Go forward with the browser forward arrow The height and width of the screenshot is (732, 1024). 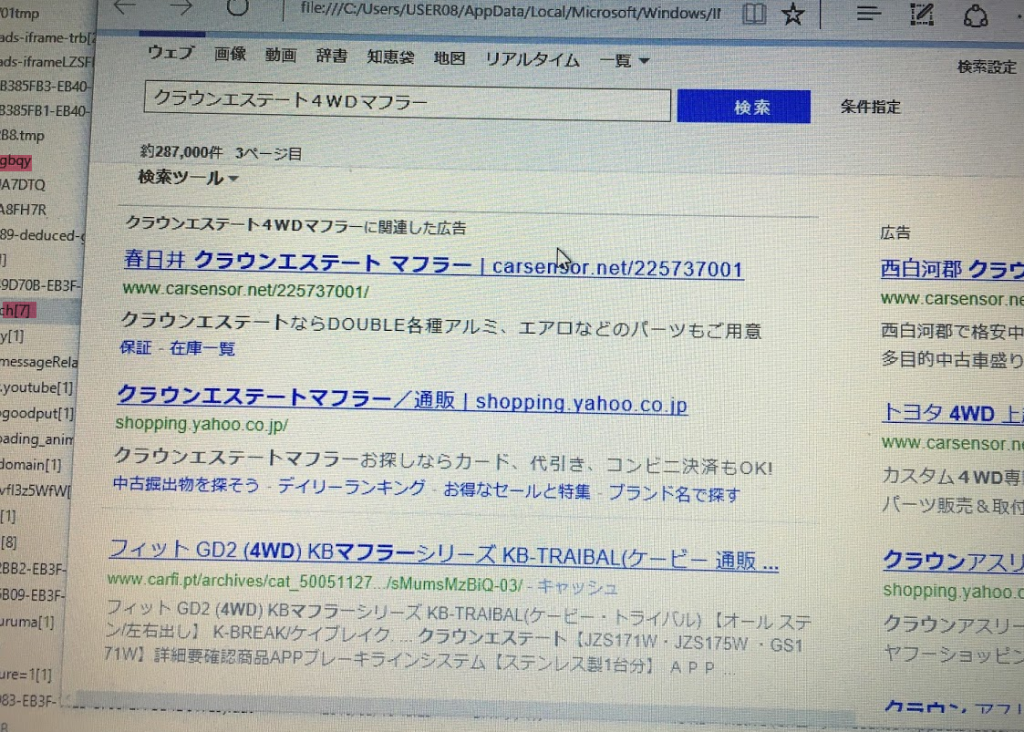[181, 8]
